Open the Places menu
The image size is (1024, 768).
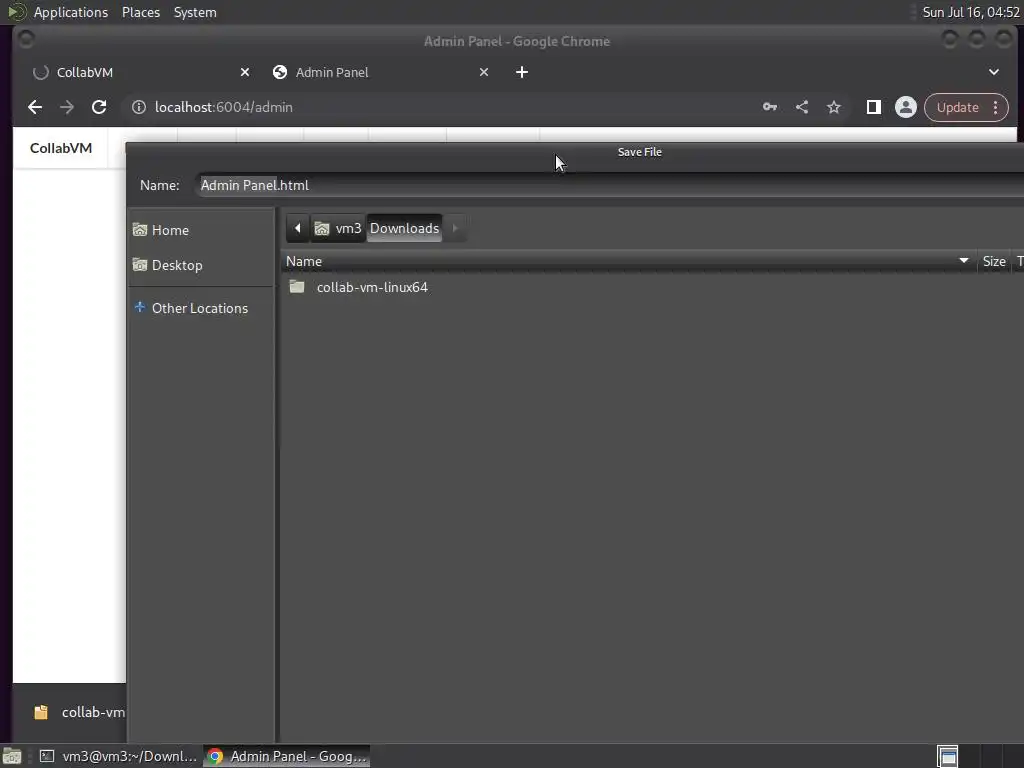(140, 12)
